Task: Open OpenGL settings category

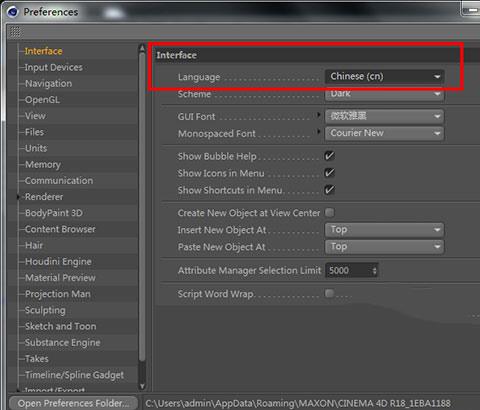Action: tap(42, 100)
